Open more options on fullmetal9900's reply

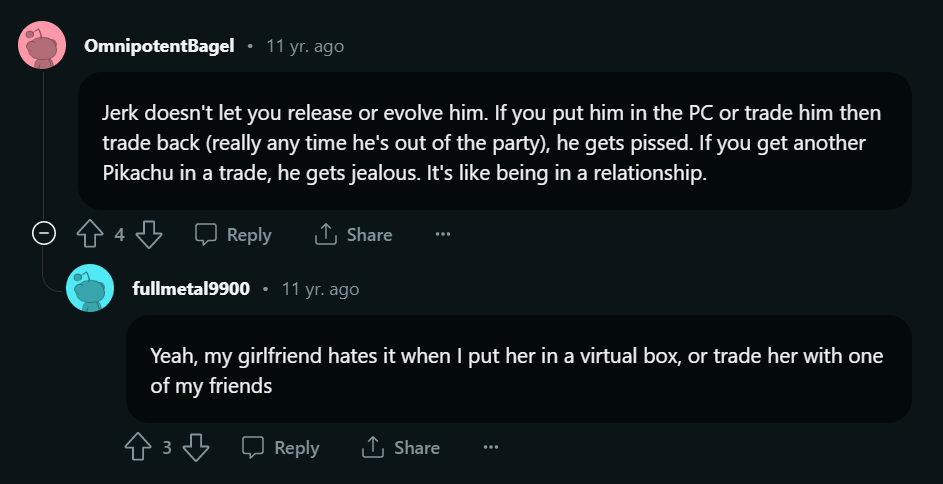tap(491, 448)
